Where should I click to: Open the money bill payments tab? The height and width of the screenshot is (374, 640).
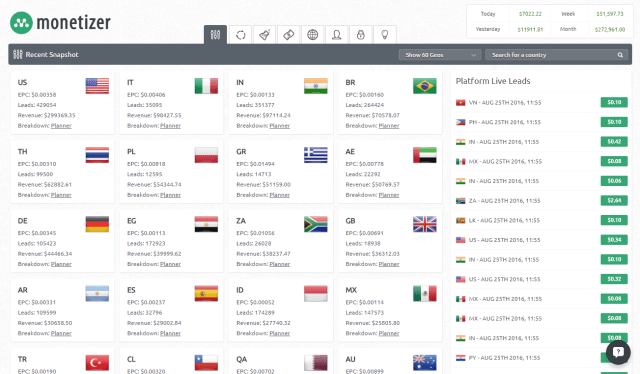pos(289,35)
